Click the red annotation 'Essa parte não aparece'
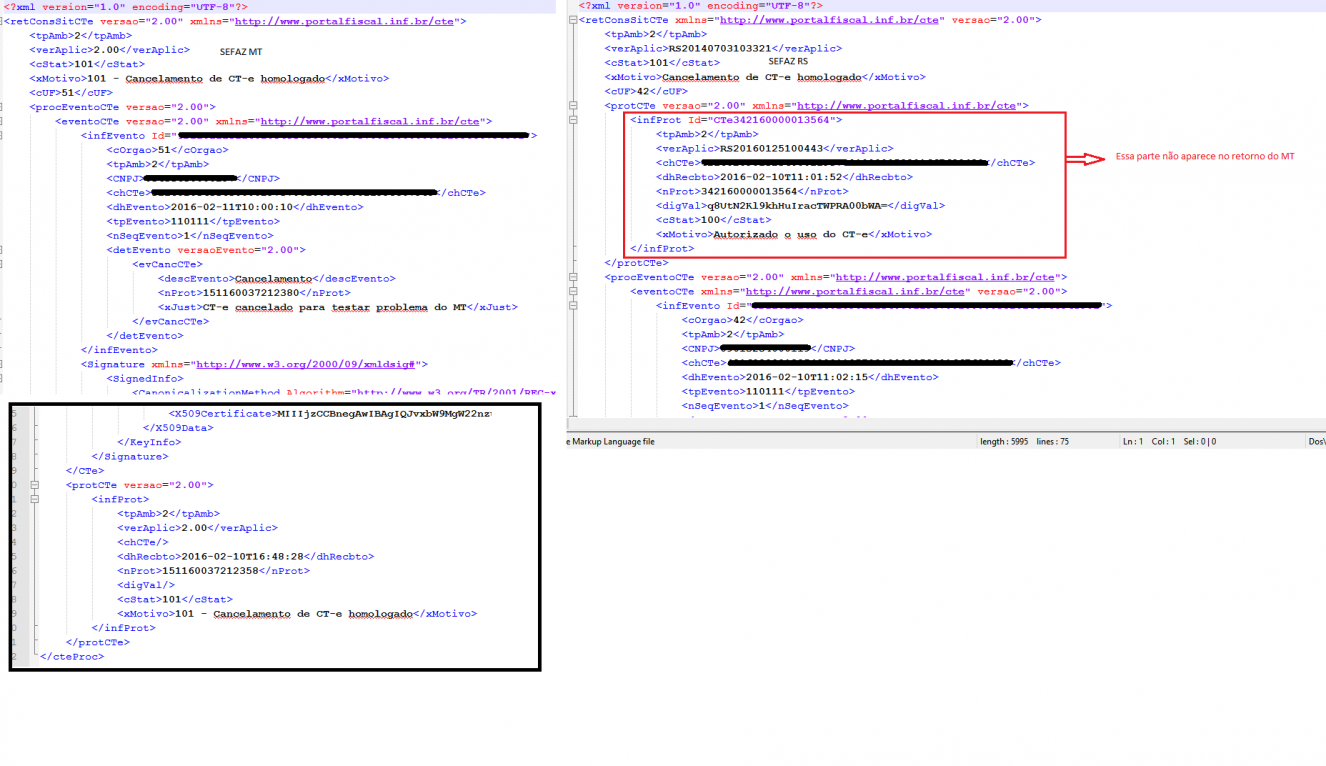The height and width of the screenshot is (766, 1326). [x=1205, y=157]
